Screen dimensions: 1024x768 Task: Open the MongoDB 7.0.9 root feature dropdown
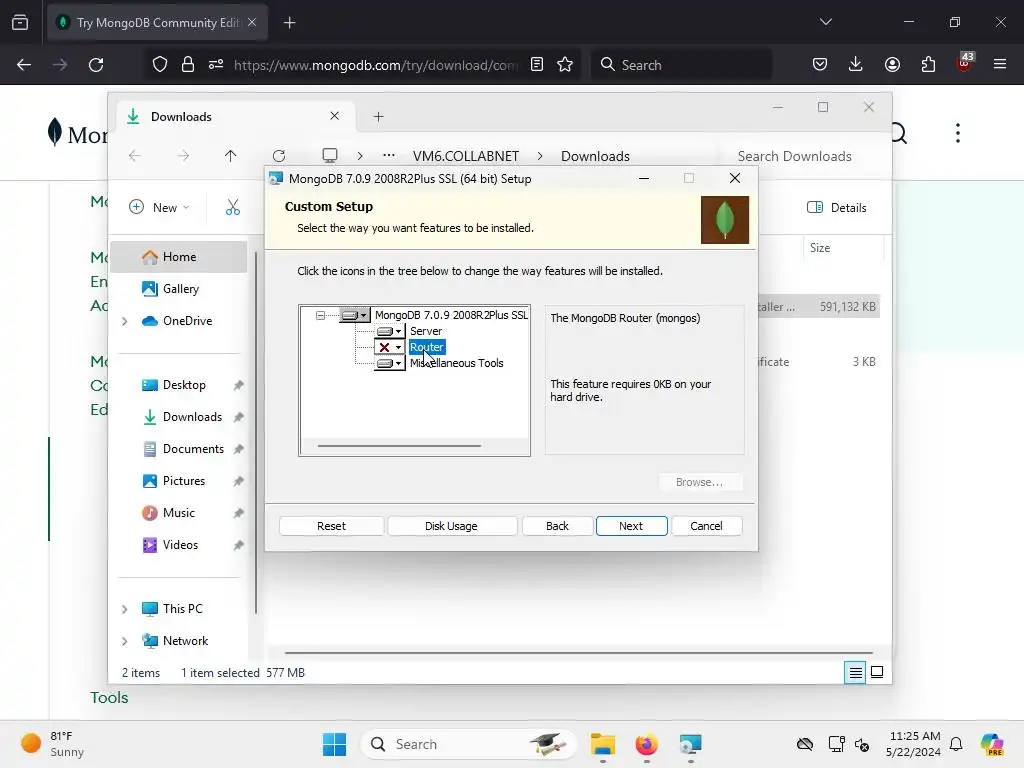tap(355, 315)
